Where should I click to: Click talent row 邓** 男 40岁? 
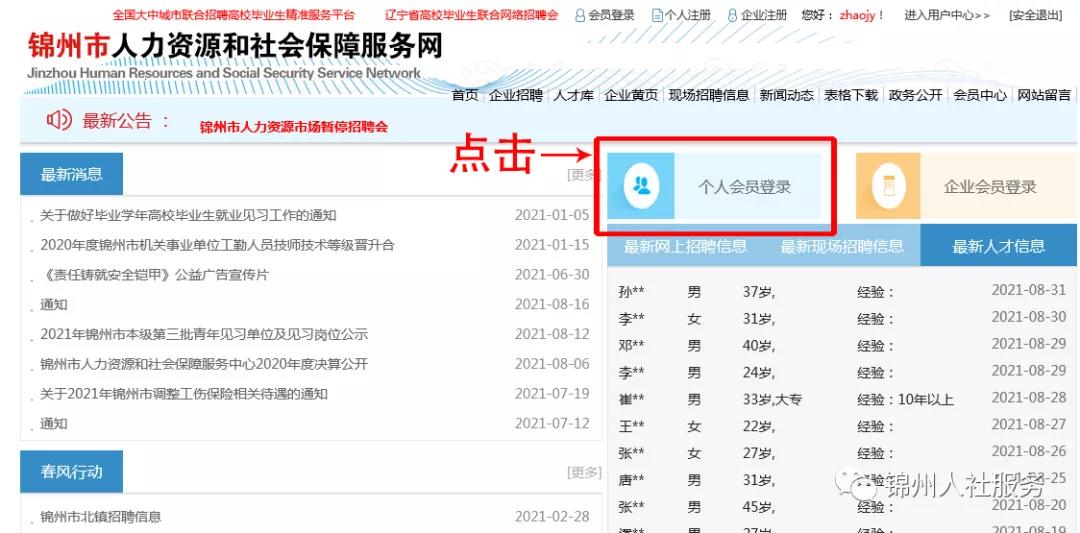(842, 345)
